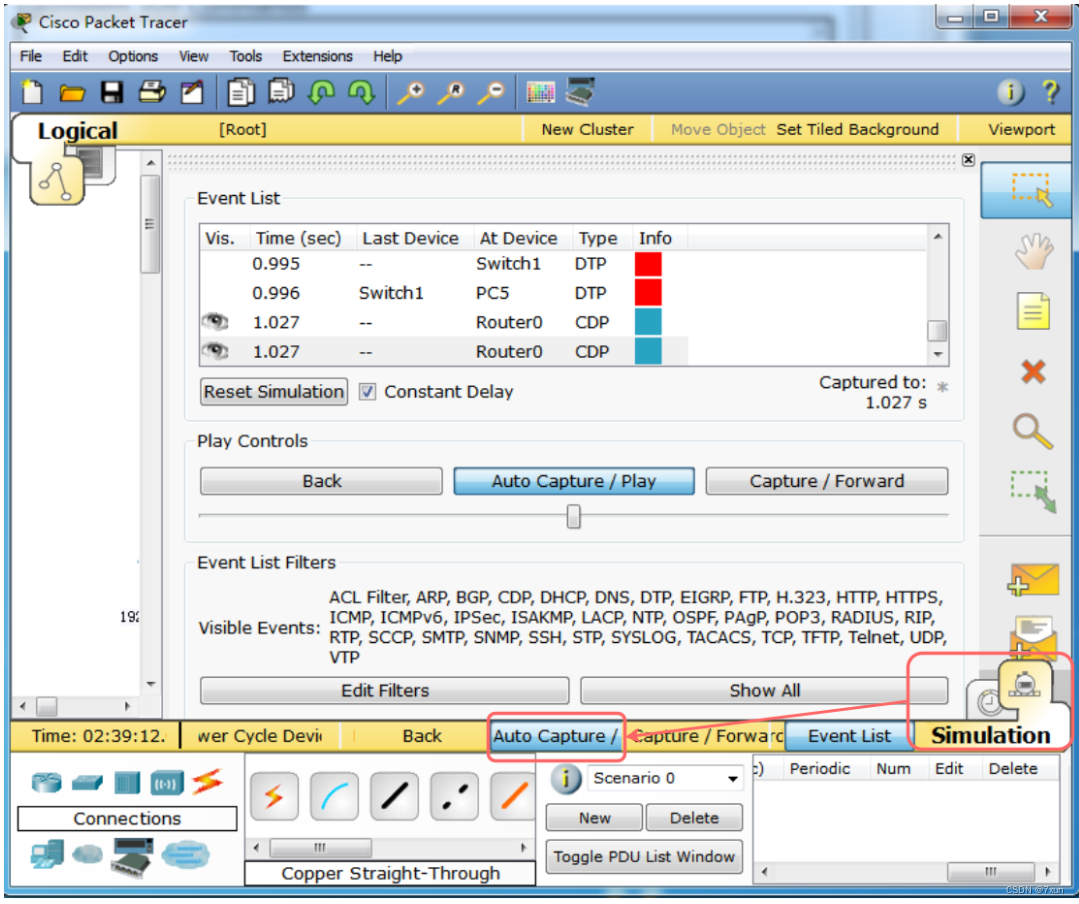Click Auto Capture / Play button
The image size is (1079, 904).
[x=574, y=481]
